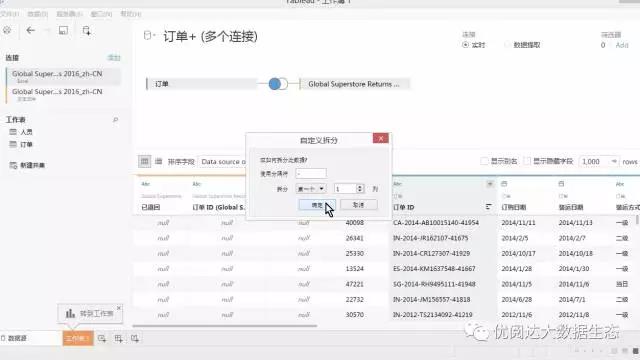640x360 pixels.
Task: Go back using the left arrow icon
Action: tap(31, 30)
